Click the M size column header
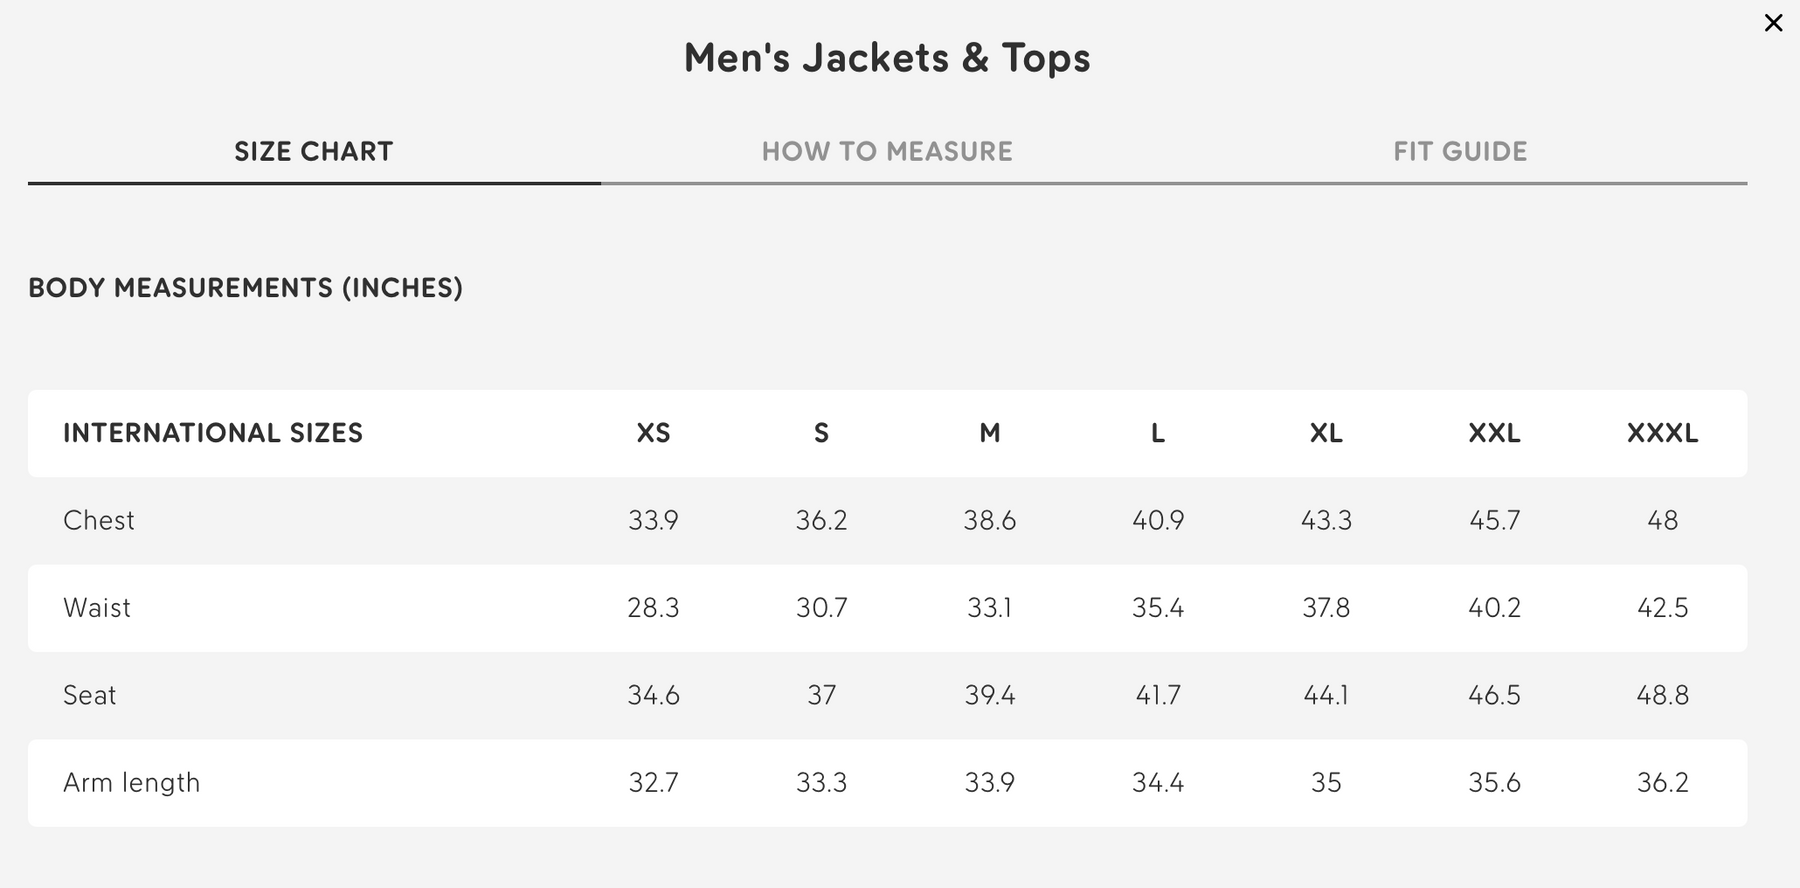 [x=989, y=433]
